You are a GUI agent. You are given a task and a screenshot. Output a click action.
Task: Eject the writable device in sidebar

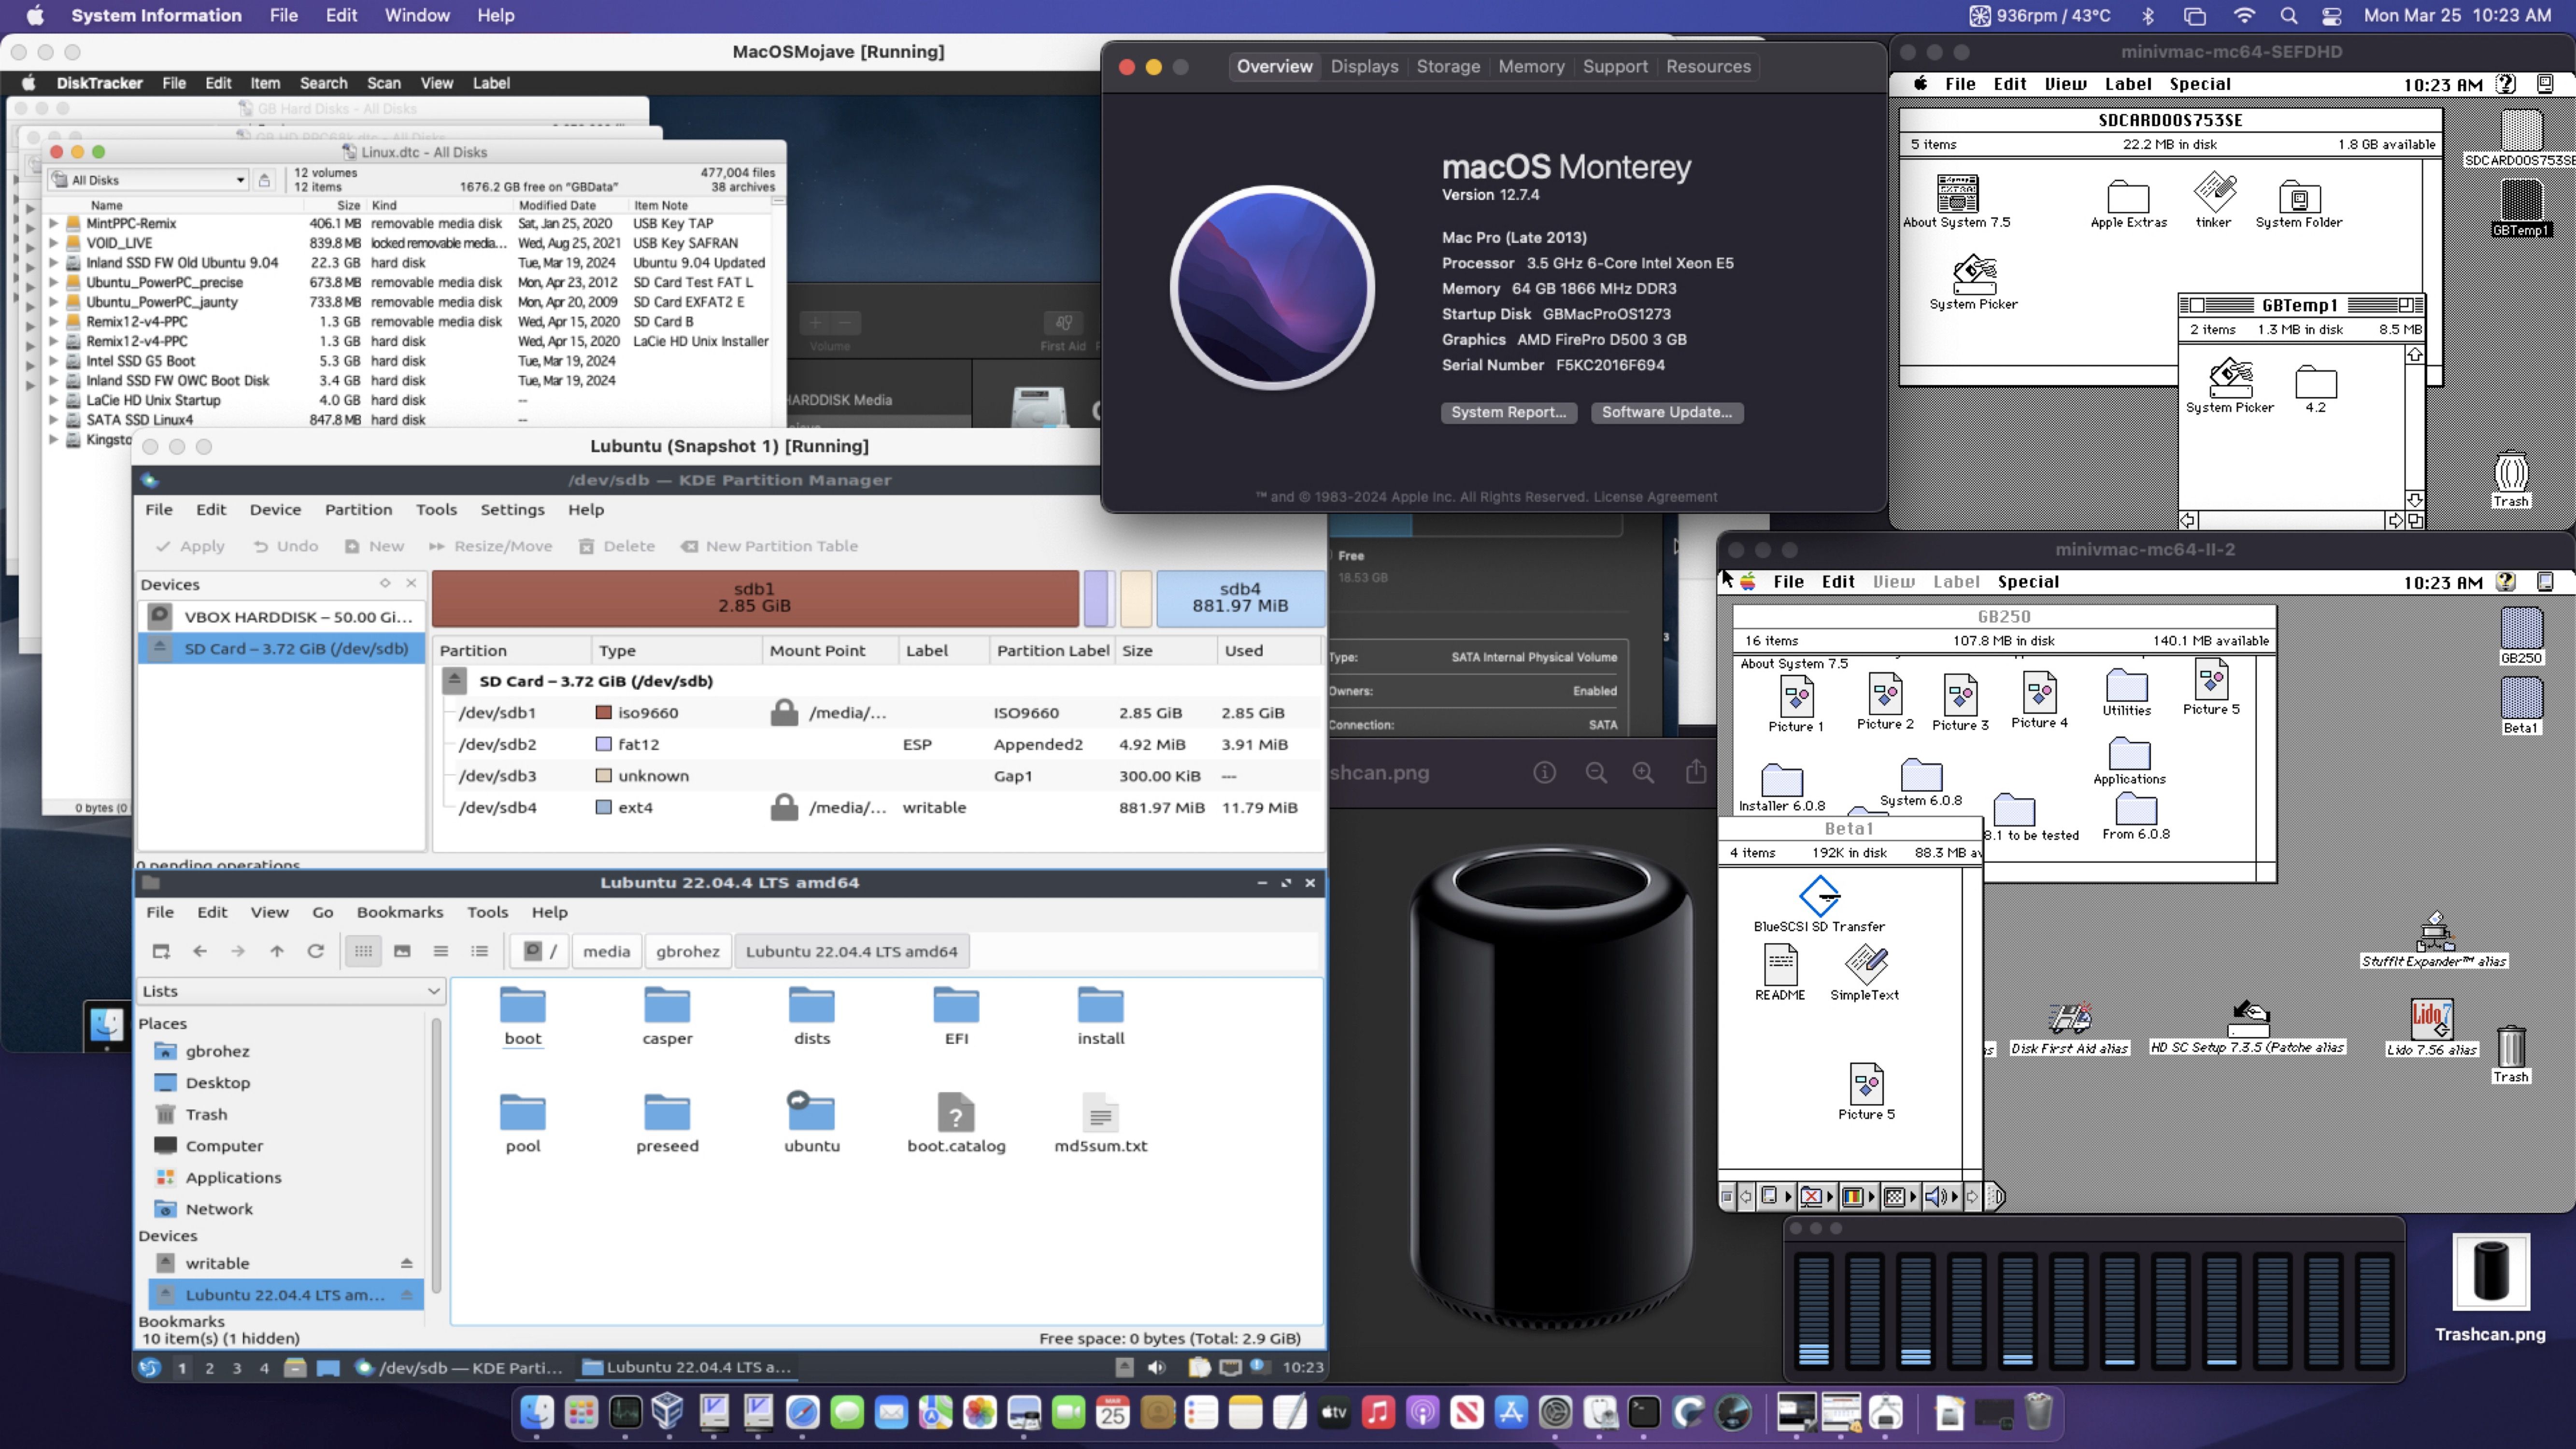point(406,1263)
